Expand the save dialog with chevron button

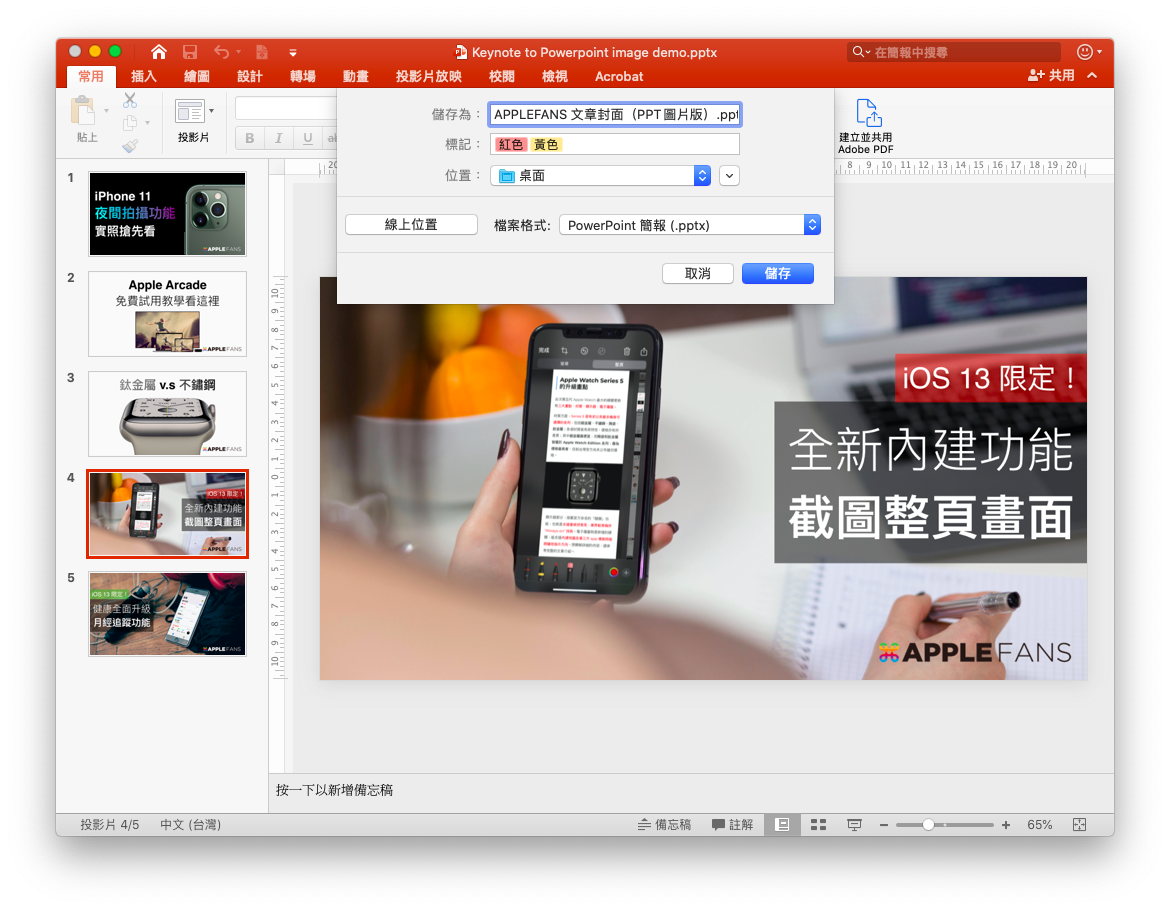730,176
